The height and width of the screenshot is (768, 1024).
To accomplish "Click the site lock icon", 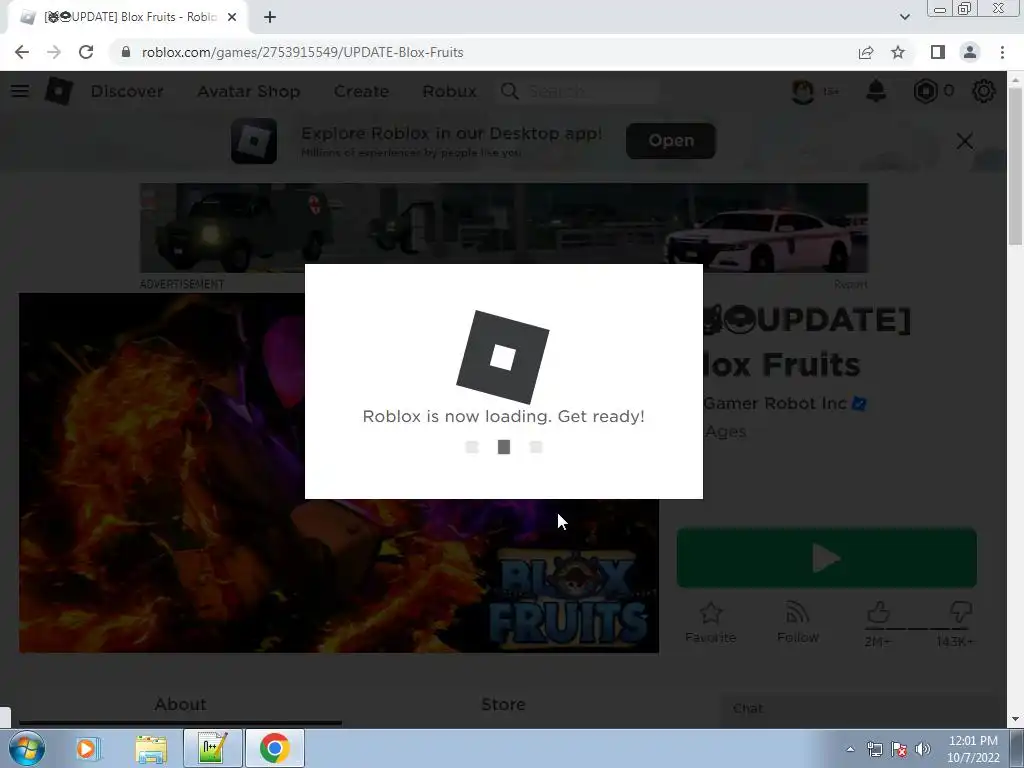I will tap(126, 52).
